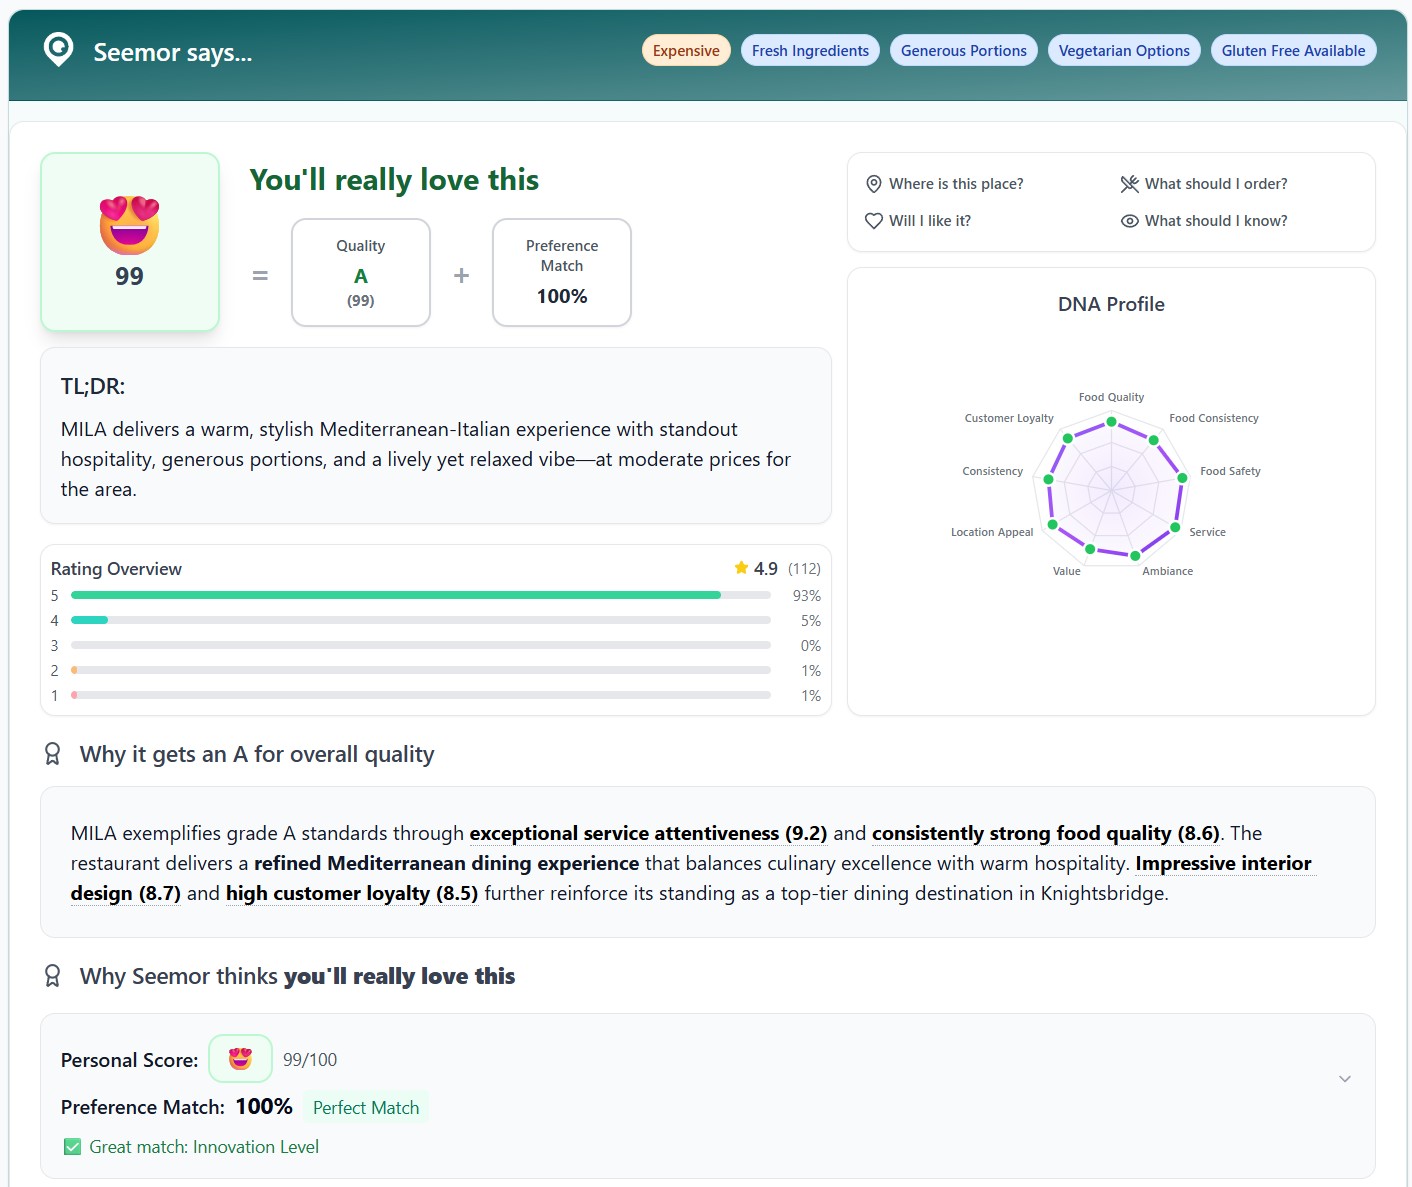Click the eye icon beside What should I know
This screenshot has height=1187, width=1412.
1129,221
